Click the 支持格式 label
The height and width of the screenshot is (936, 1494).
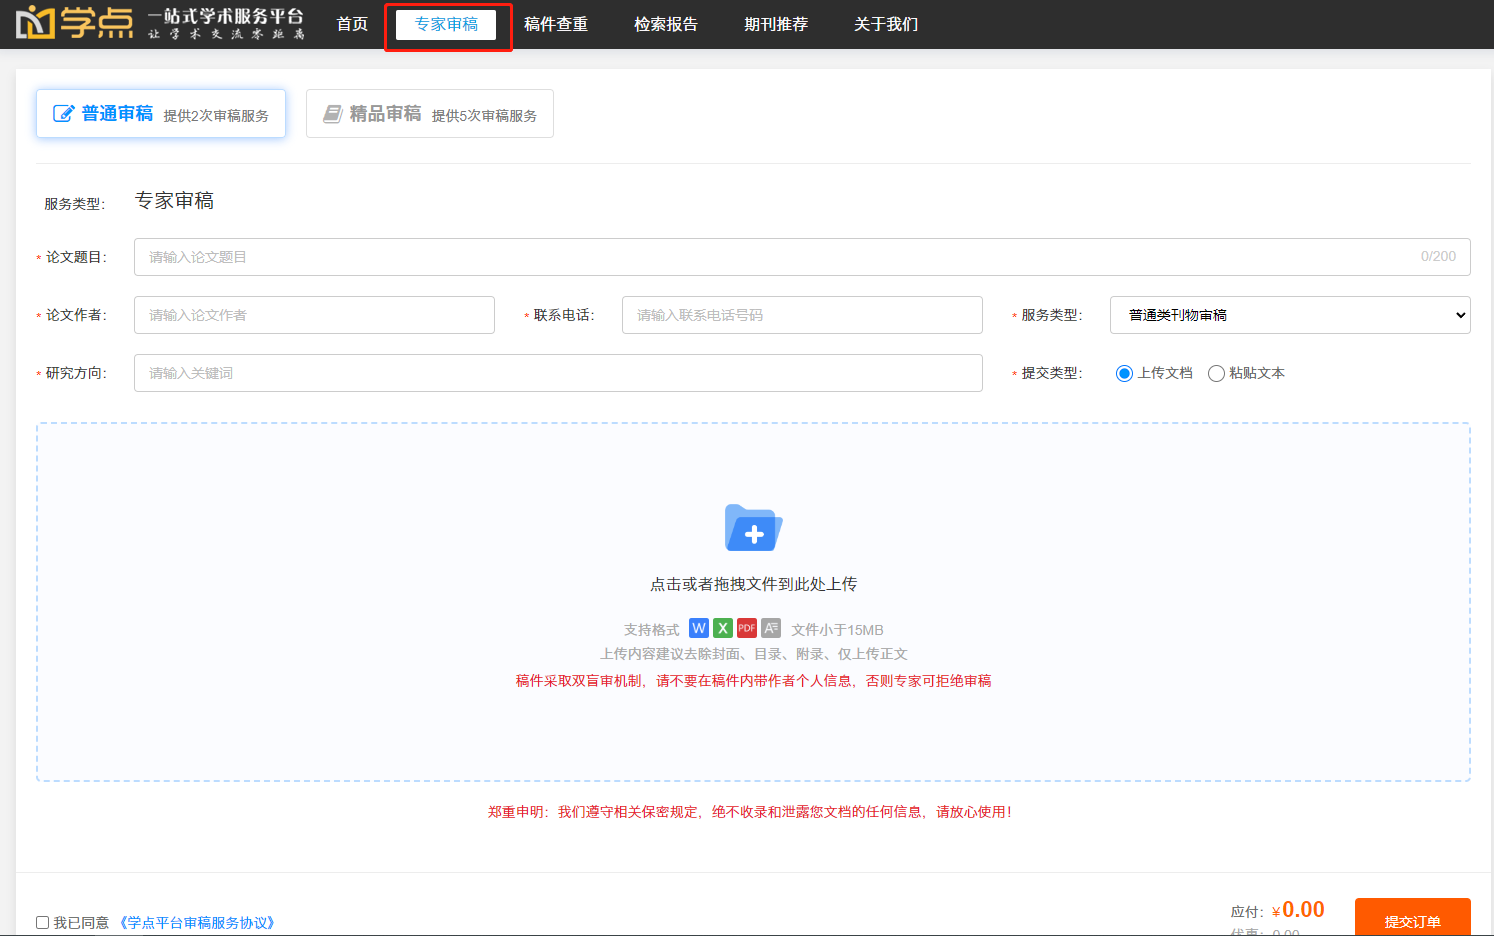651,630
